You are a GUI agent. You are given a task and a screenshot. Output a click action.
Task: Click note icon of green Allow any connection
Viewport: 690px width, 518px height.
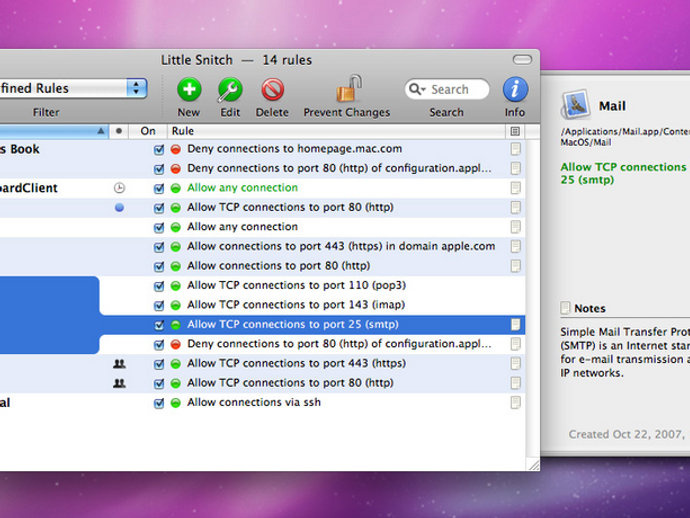pos(515,188)
